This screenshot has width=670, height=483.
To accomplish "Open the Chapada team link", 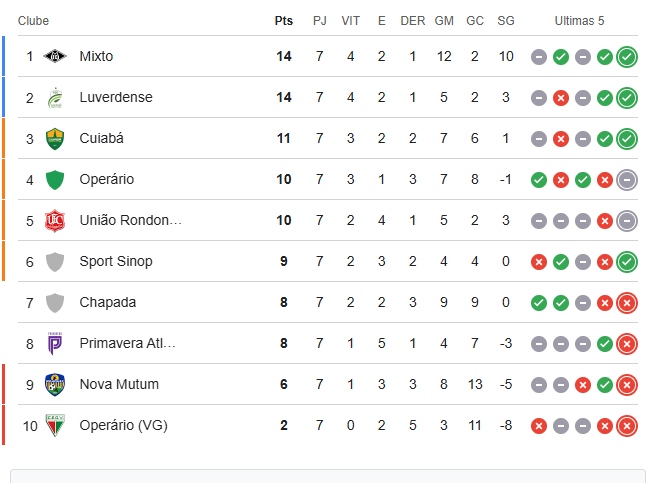I will pos(107,302).
